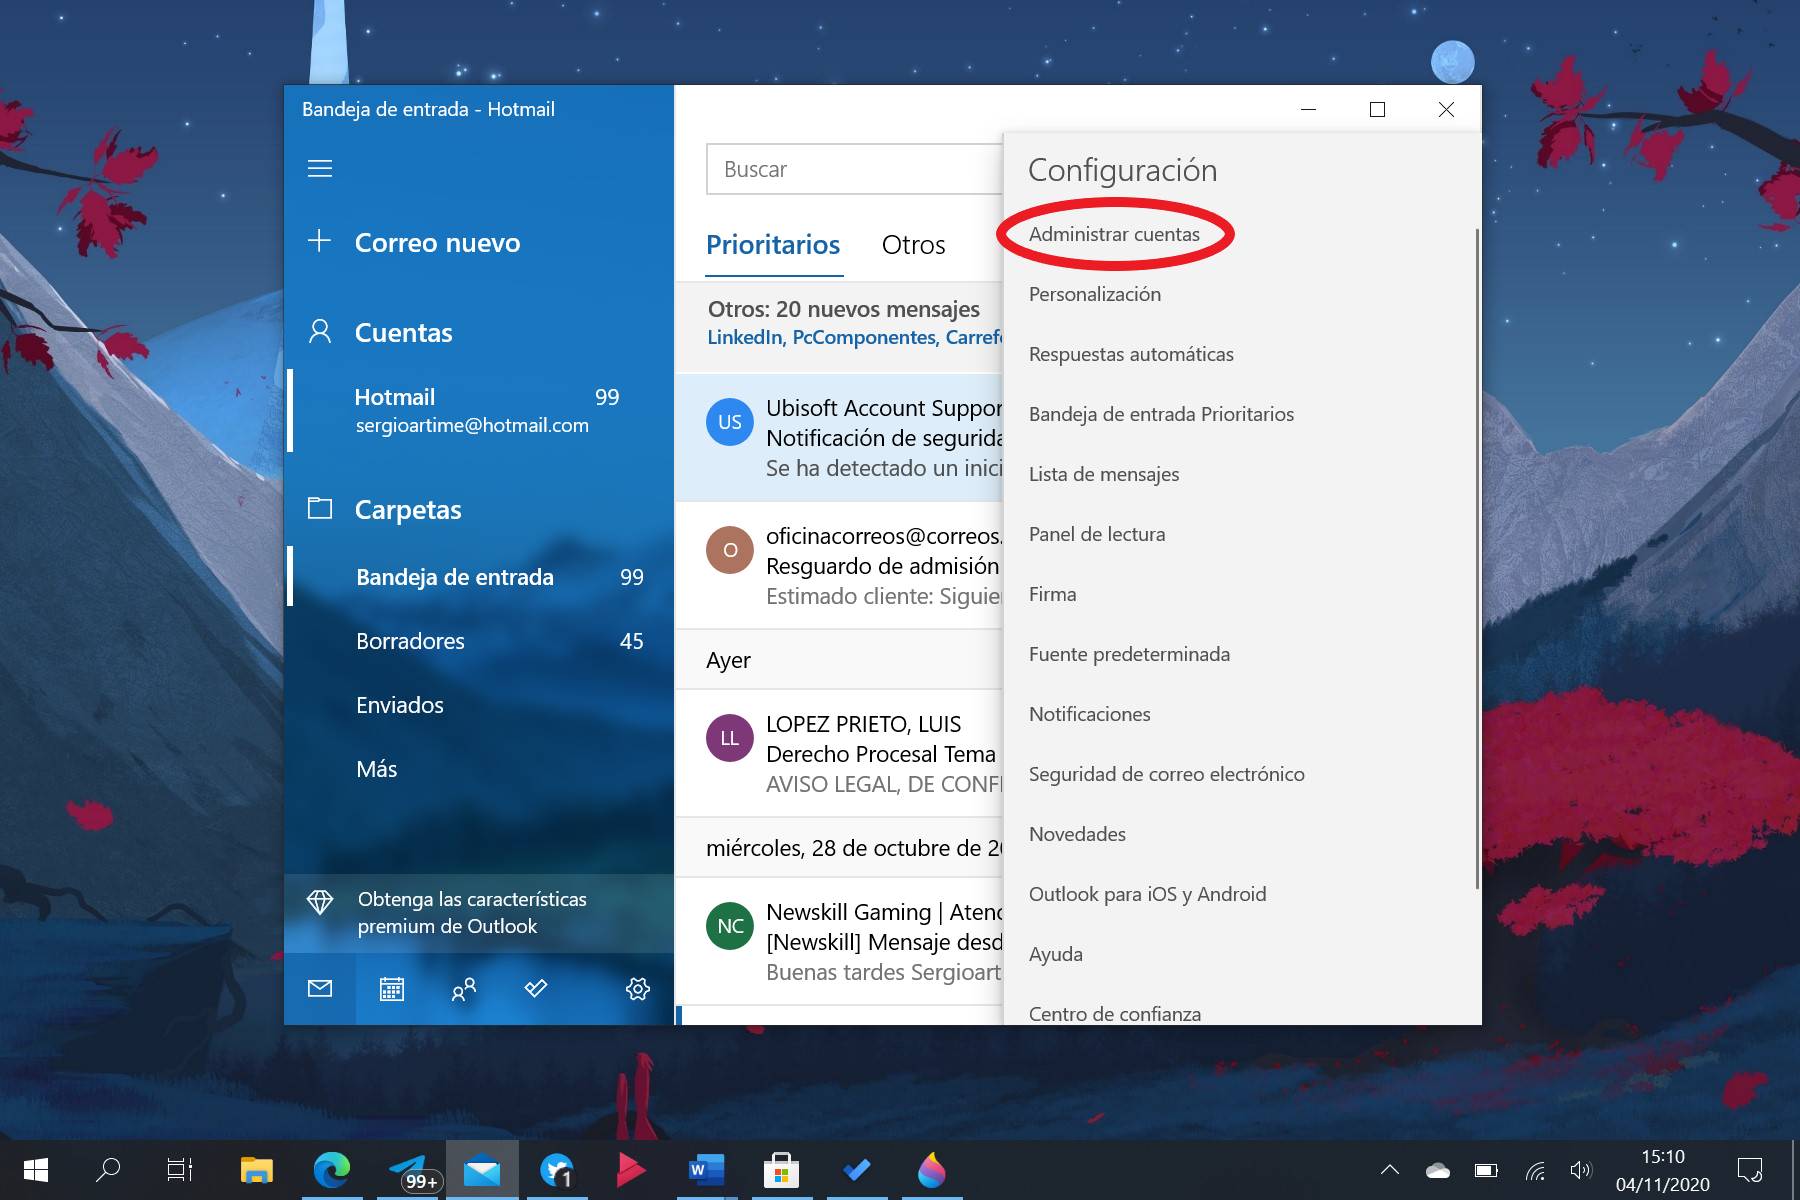Select the Mail envelope icon in the sidebar

(x=319, y=989)
